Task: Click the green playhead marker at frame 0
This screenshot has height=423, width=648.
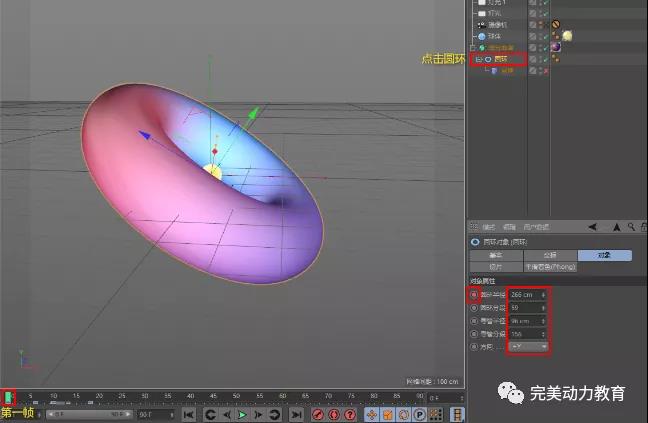Action: (10, 399)
